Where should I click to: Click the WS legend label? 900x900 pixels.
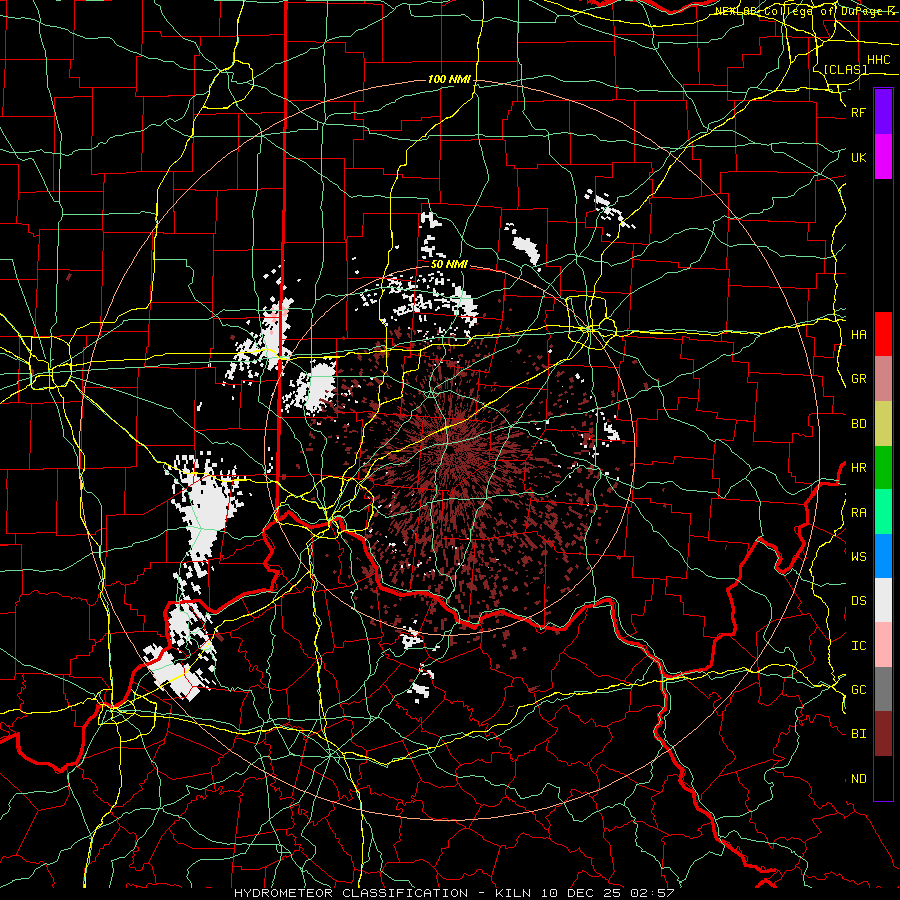click(859, 557)
